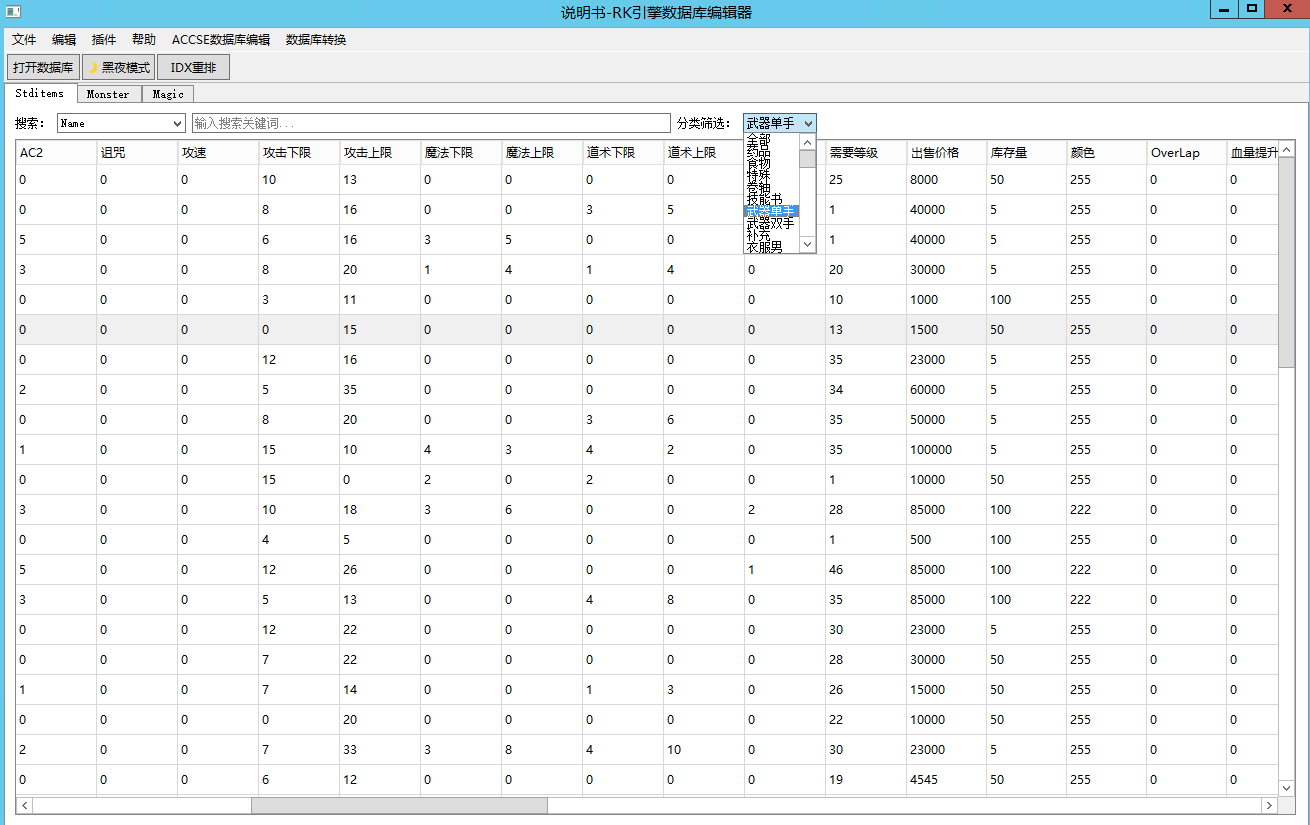Switch to the Monster tab
This screenshot has width=1310, height=825.
(108, 94)
